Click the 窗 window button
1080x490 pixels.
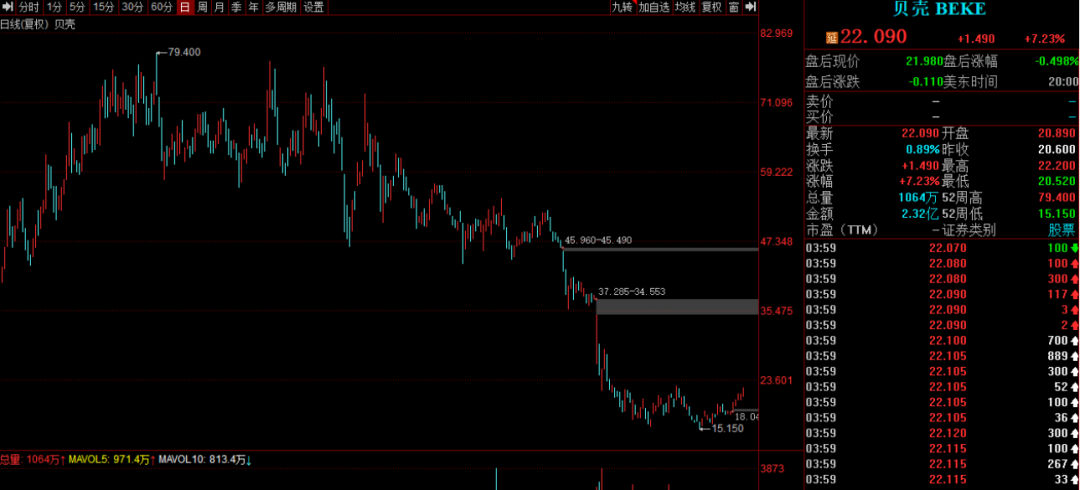(734, 8)
